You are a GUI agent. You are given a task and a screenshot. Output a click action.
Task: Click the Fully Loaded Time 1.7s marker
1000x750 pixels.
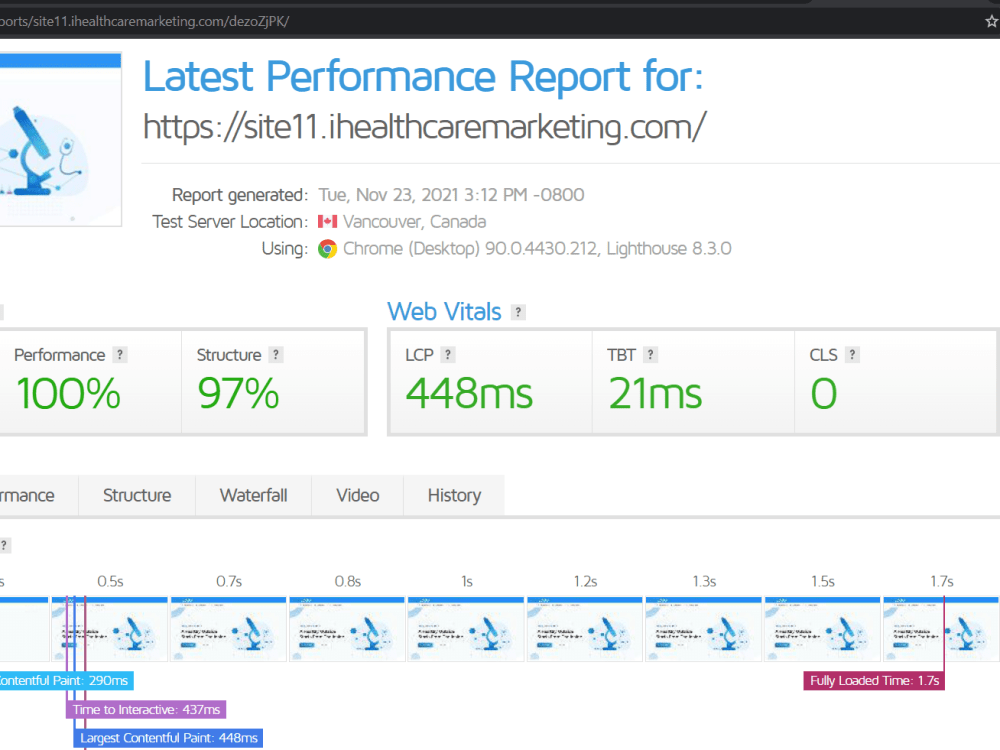click(874, 680)
